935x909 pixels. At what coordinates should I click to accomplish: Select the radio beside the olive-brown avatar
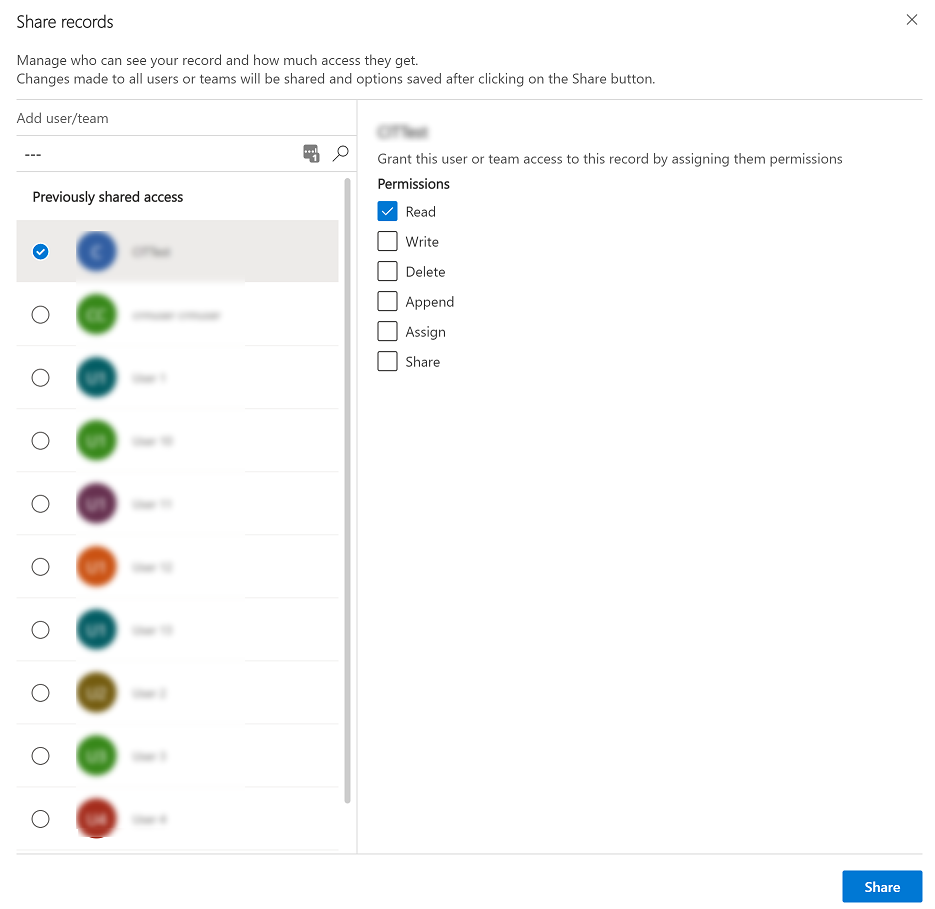click(41, 693)
